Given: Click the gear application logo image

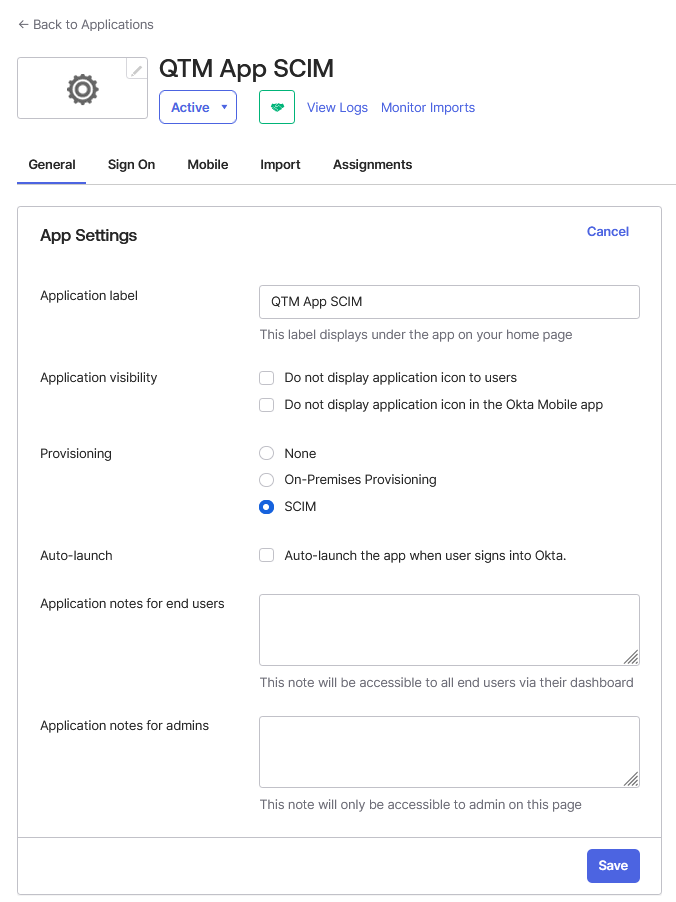Looking at the screenshot, I should (82, 88).
